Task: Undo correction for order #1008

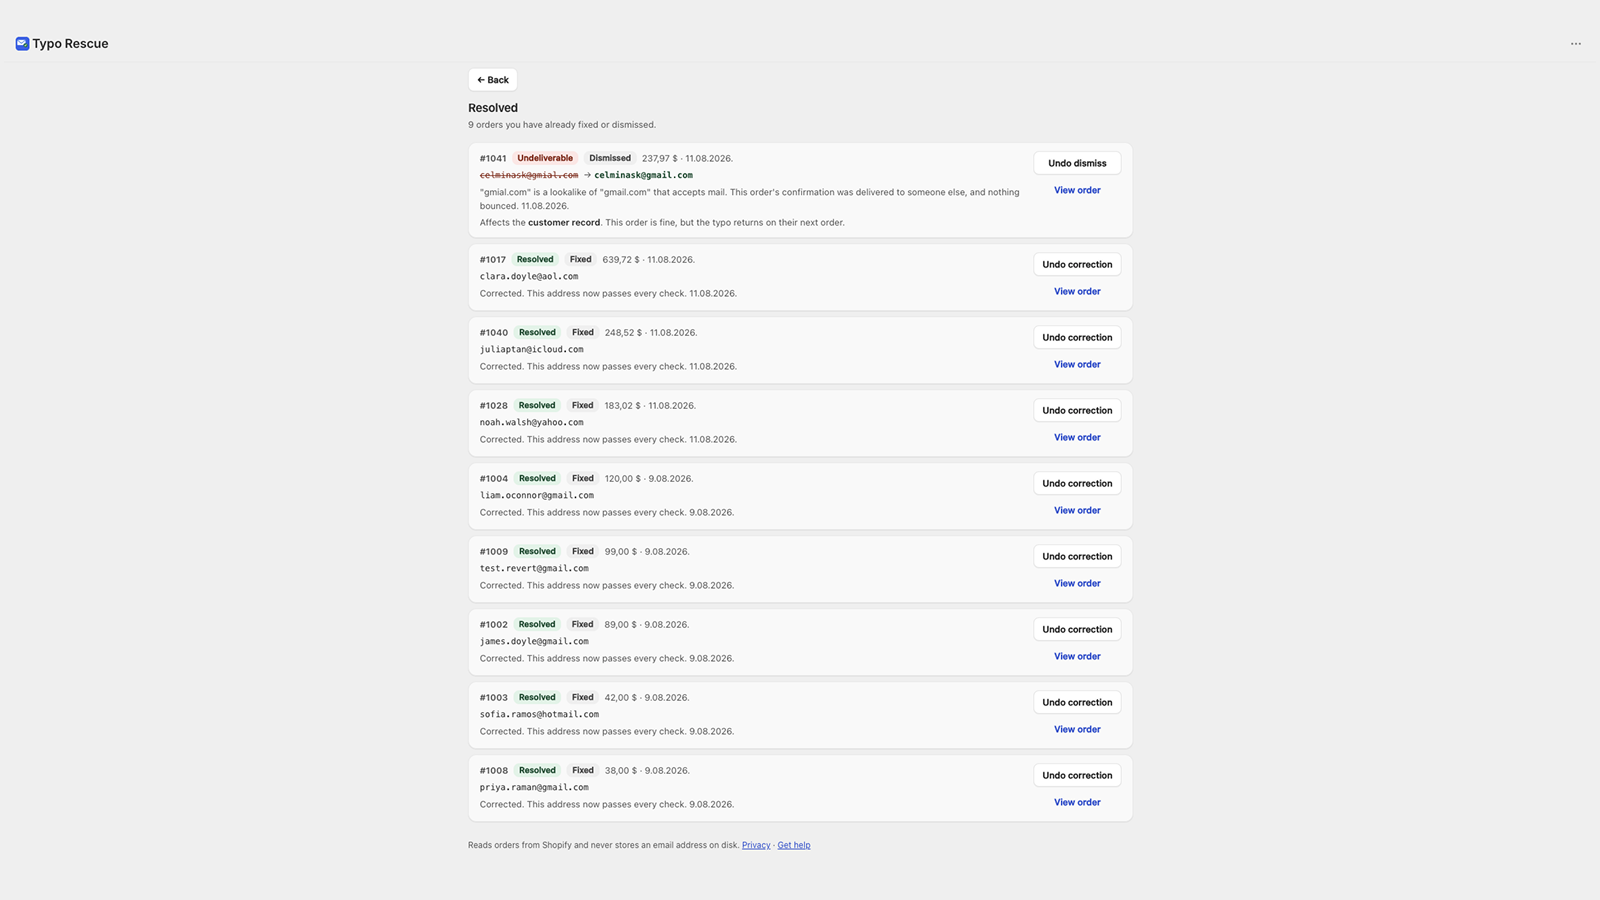Action: pyautogui.click(x=1077, y=775)
